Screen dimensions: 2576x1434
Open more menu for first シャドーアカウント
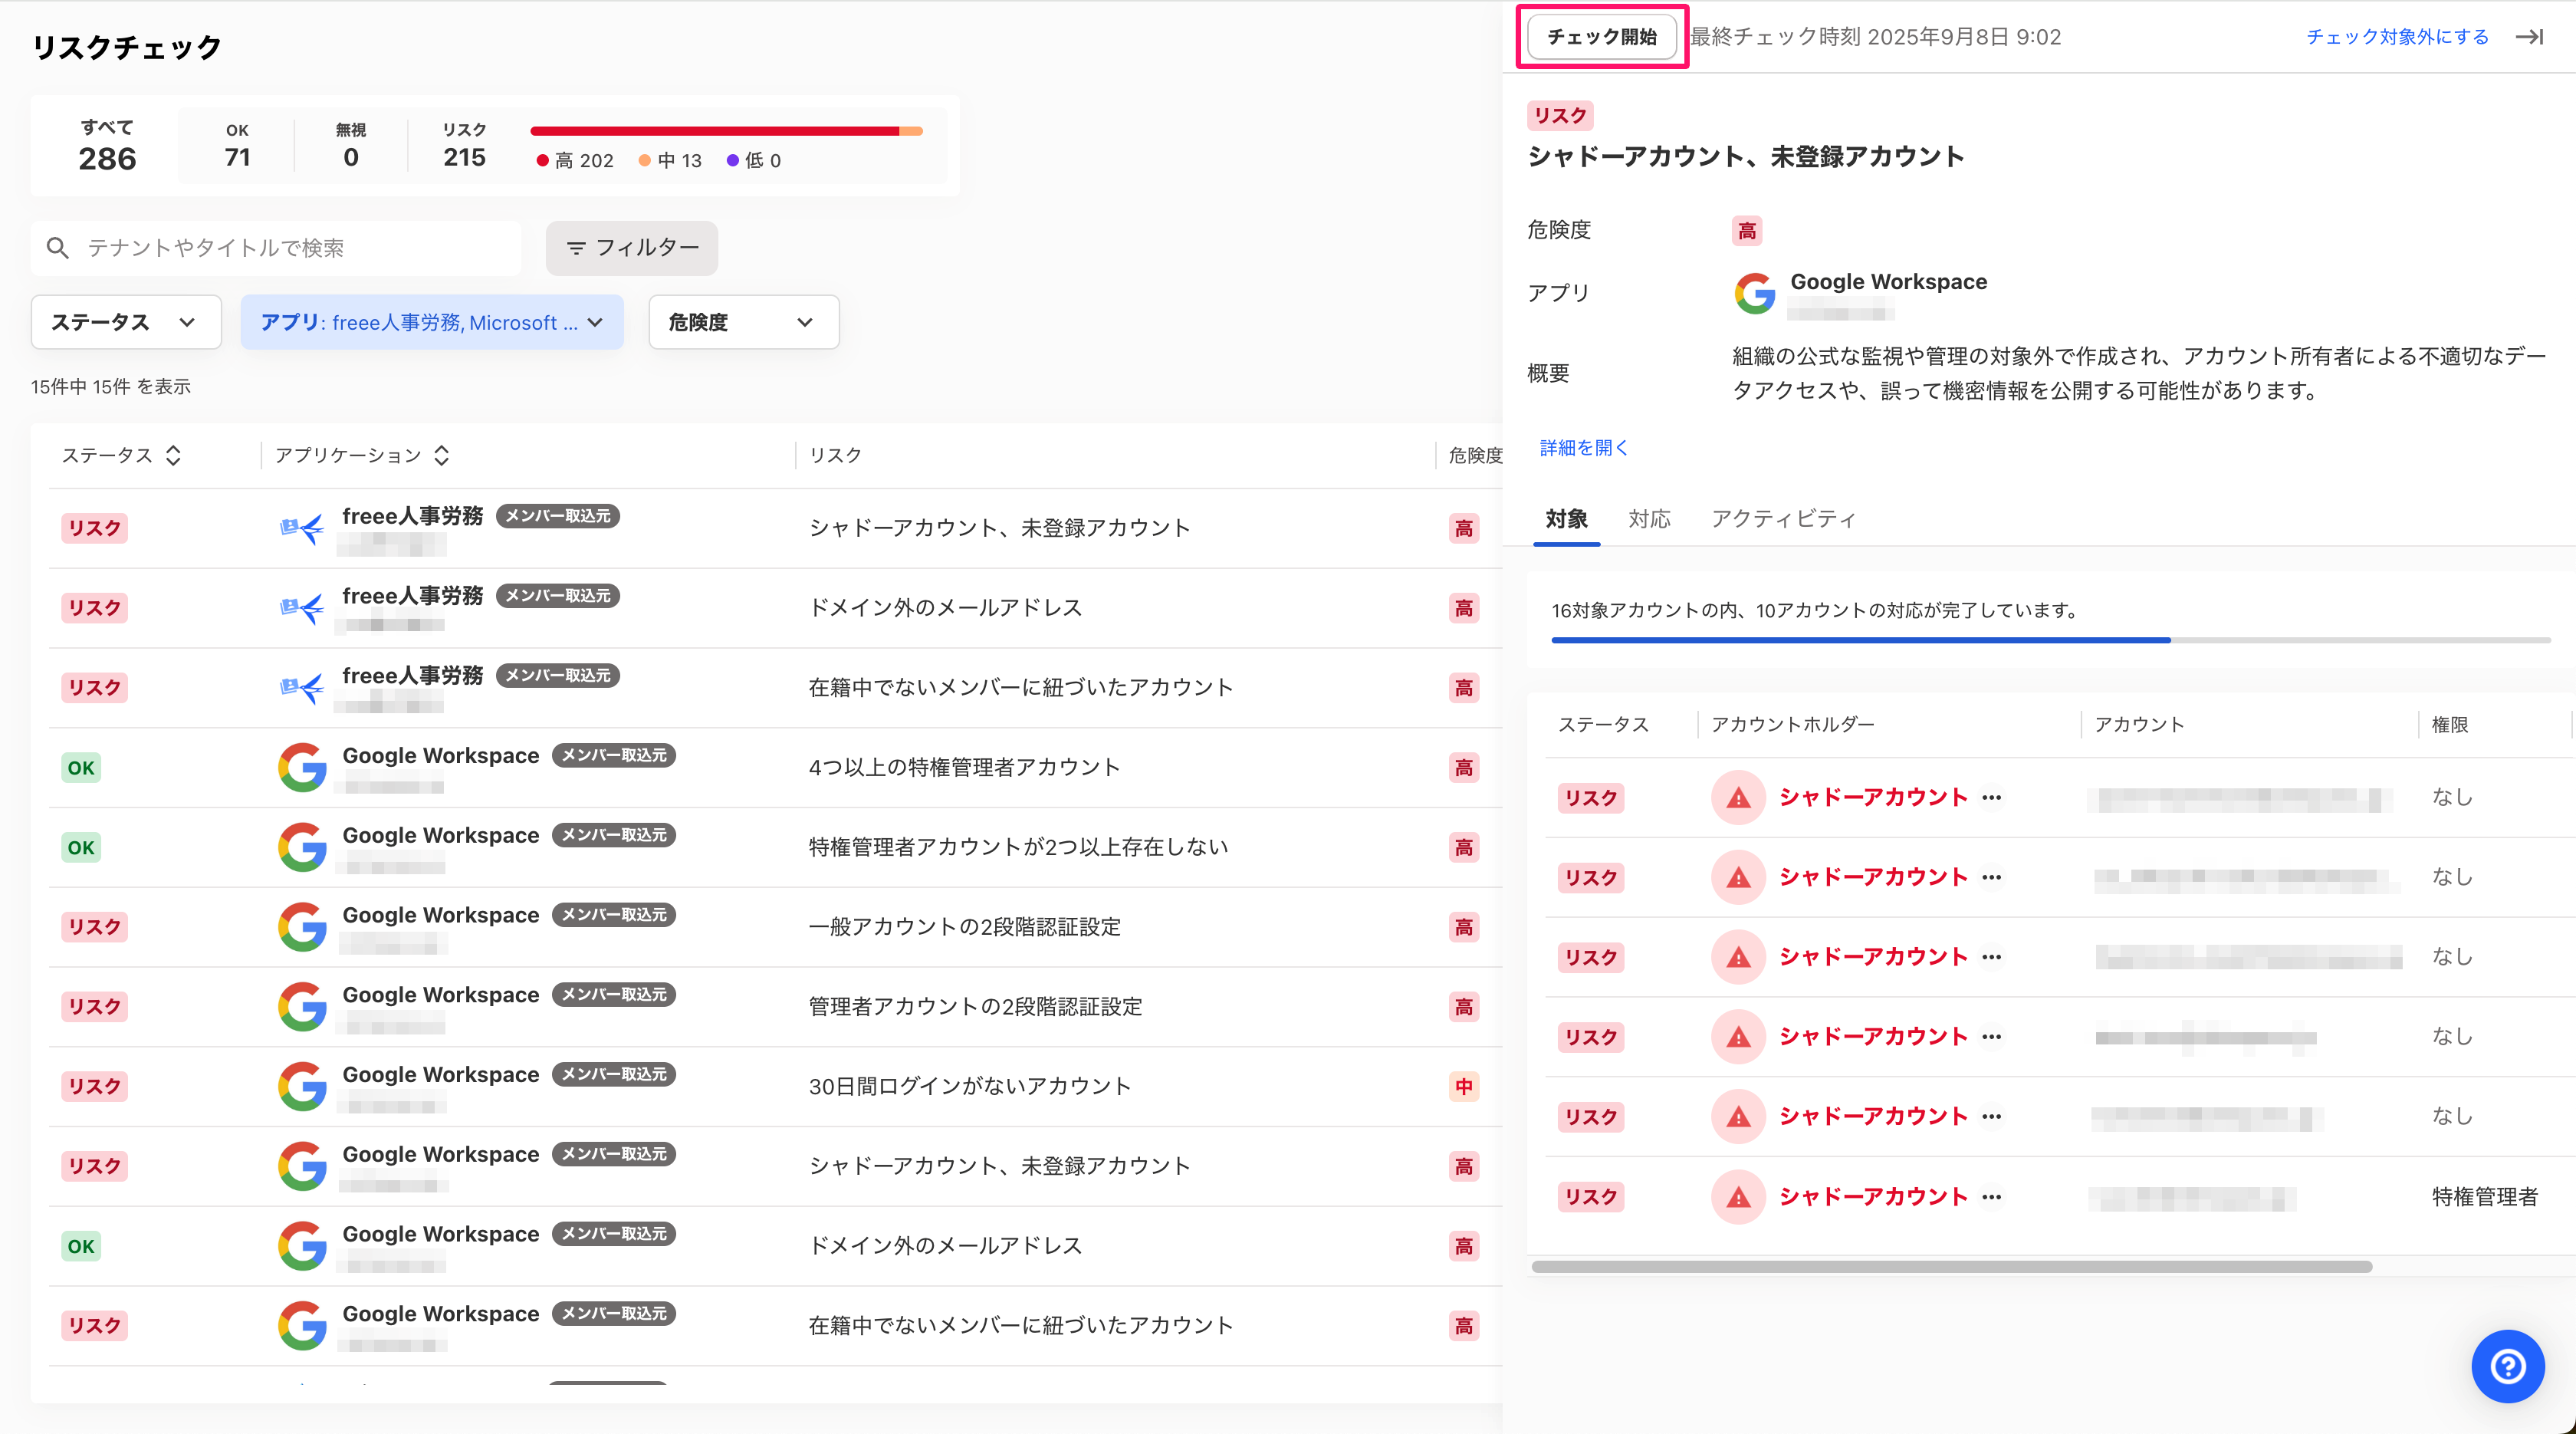1991,798
